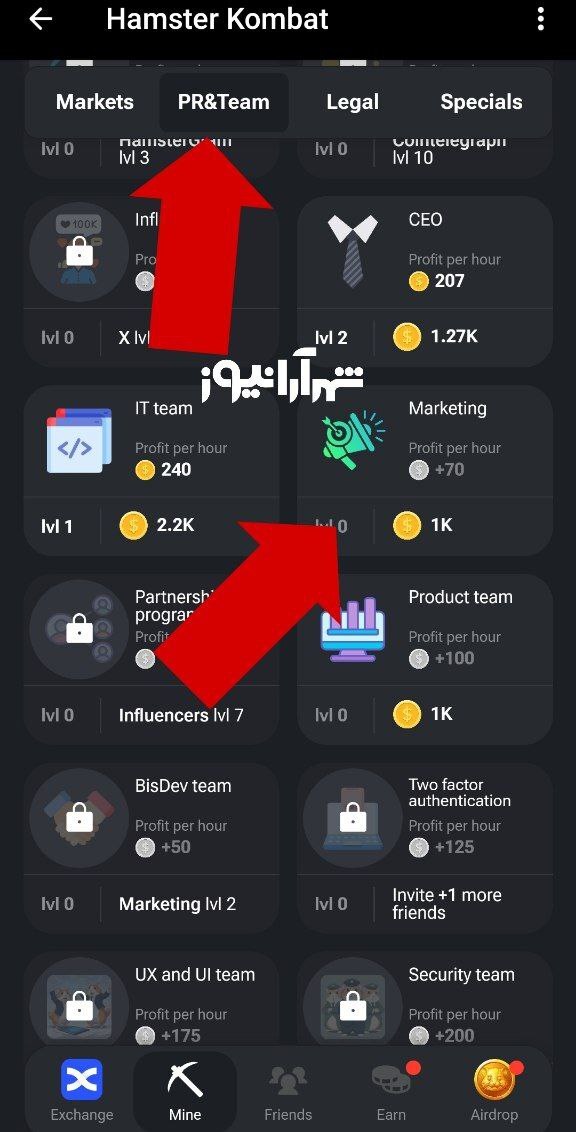Select the PR&Team tab

tap(224, 102)
